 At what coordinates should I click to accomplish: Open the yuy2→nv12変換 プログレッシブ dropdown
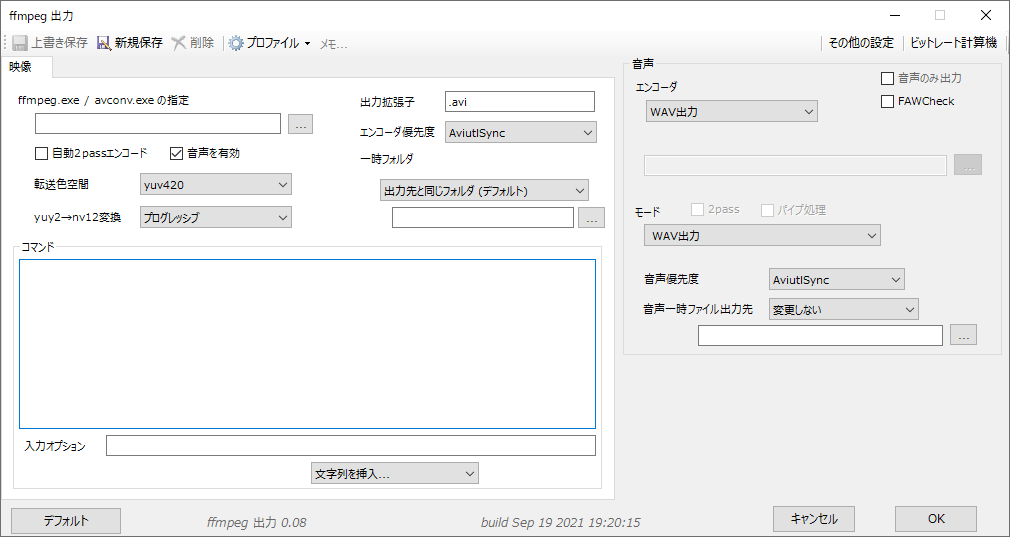[215, 218]
